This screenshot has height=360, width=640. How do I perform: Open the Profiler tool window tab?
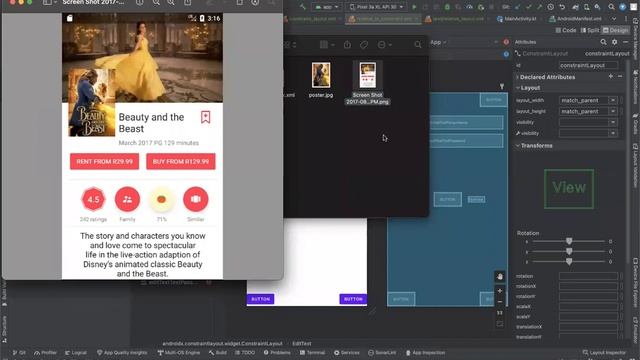tap(45, 353)
